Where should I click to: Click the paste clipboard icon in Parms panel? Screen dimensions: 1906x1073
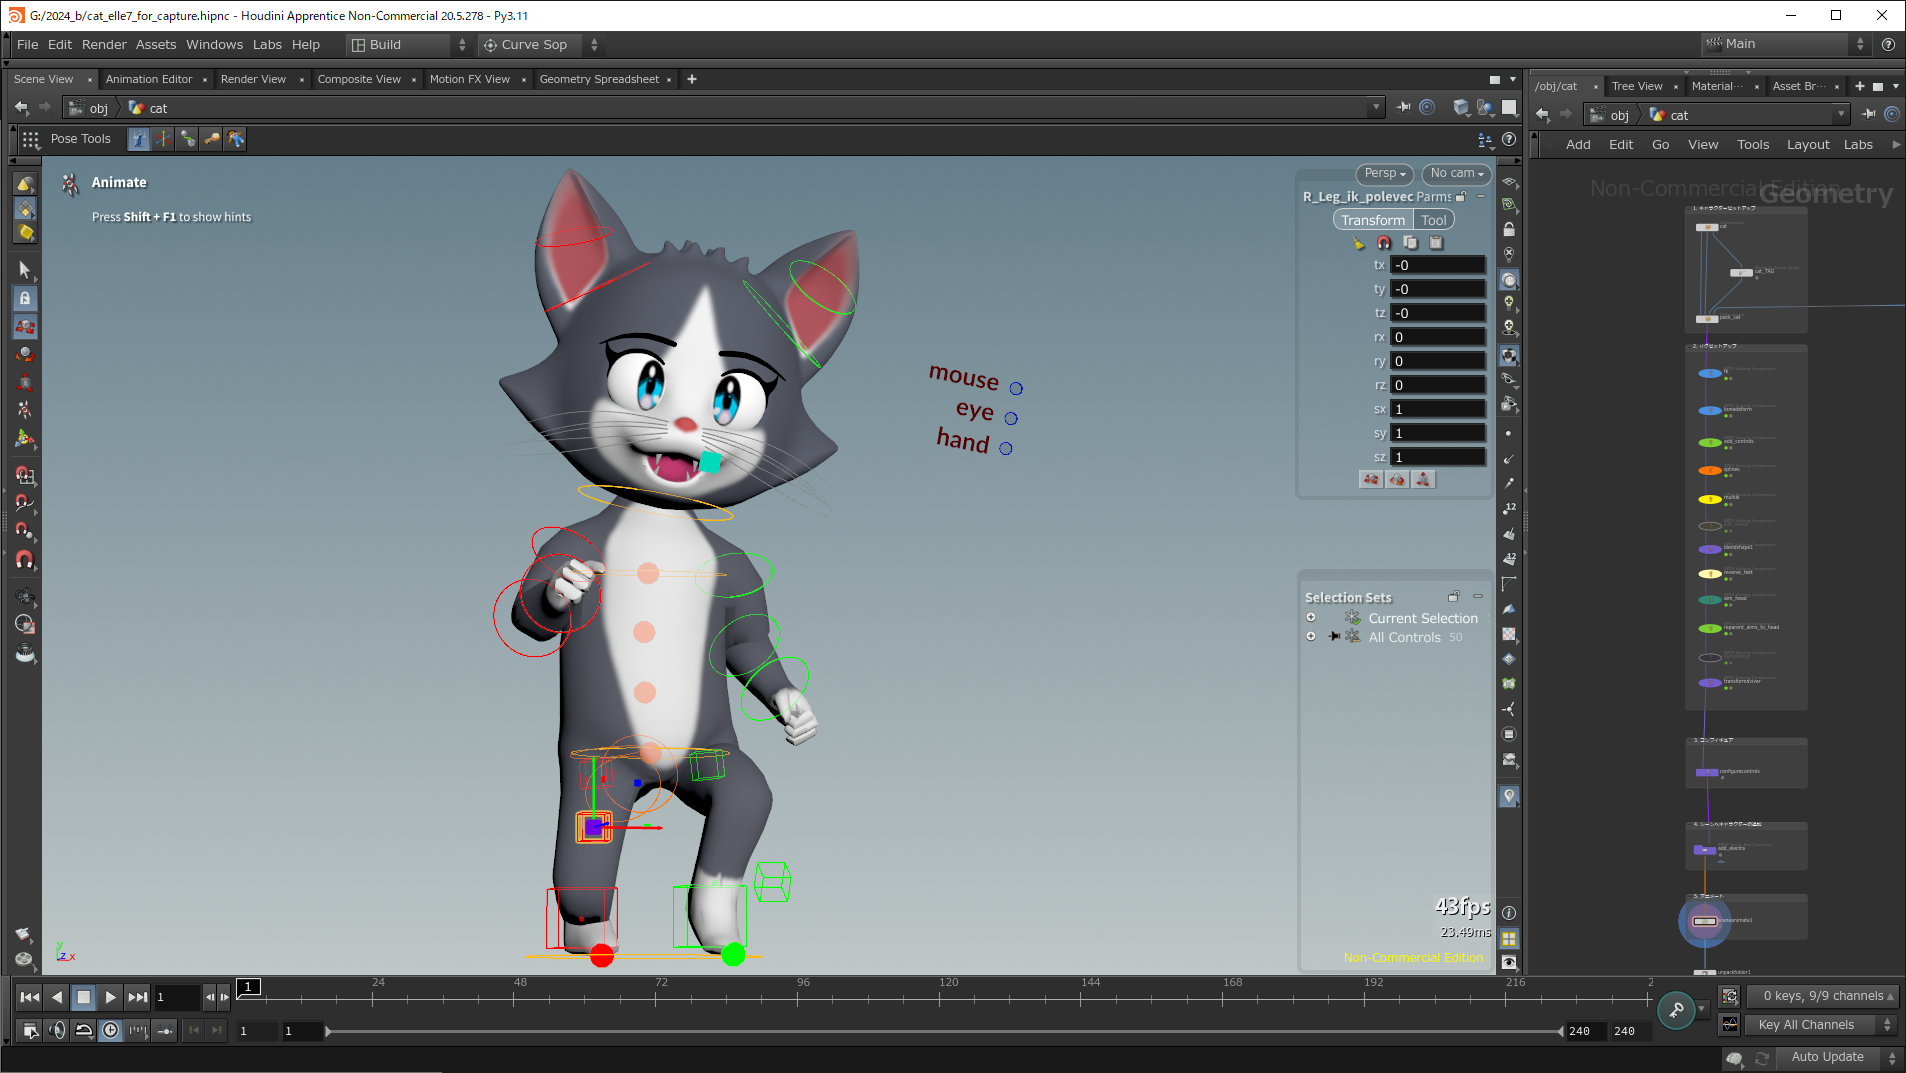tap(1436, 243)
